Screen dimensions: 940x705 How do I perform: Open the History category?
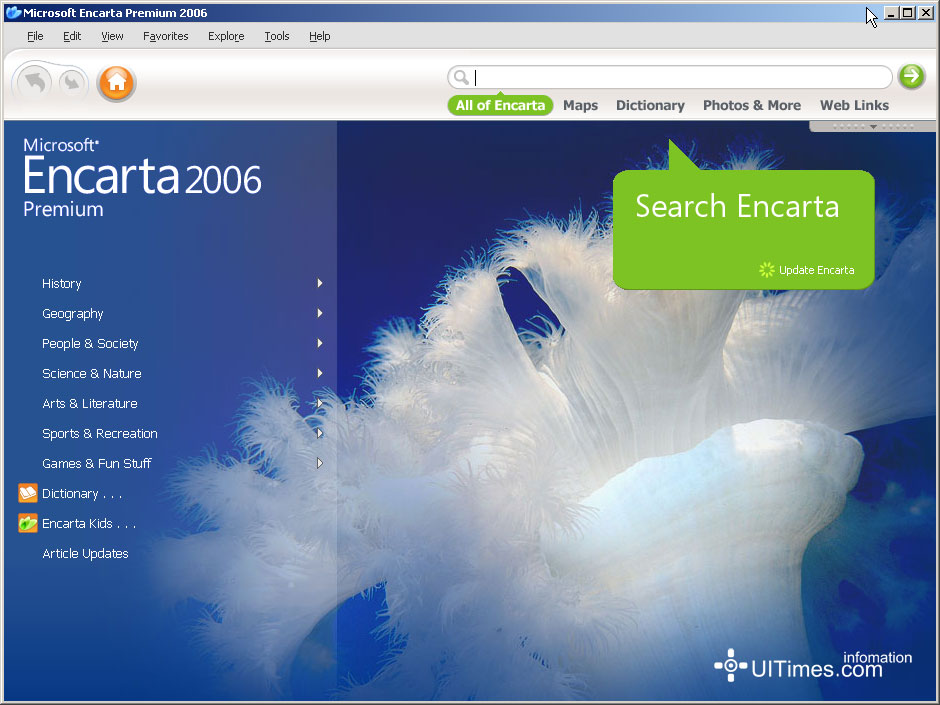click(62, 284)
